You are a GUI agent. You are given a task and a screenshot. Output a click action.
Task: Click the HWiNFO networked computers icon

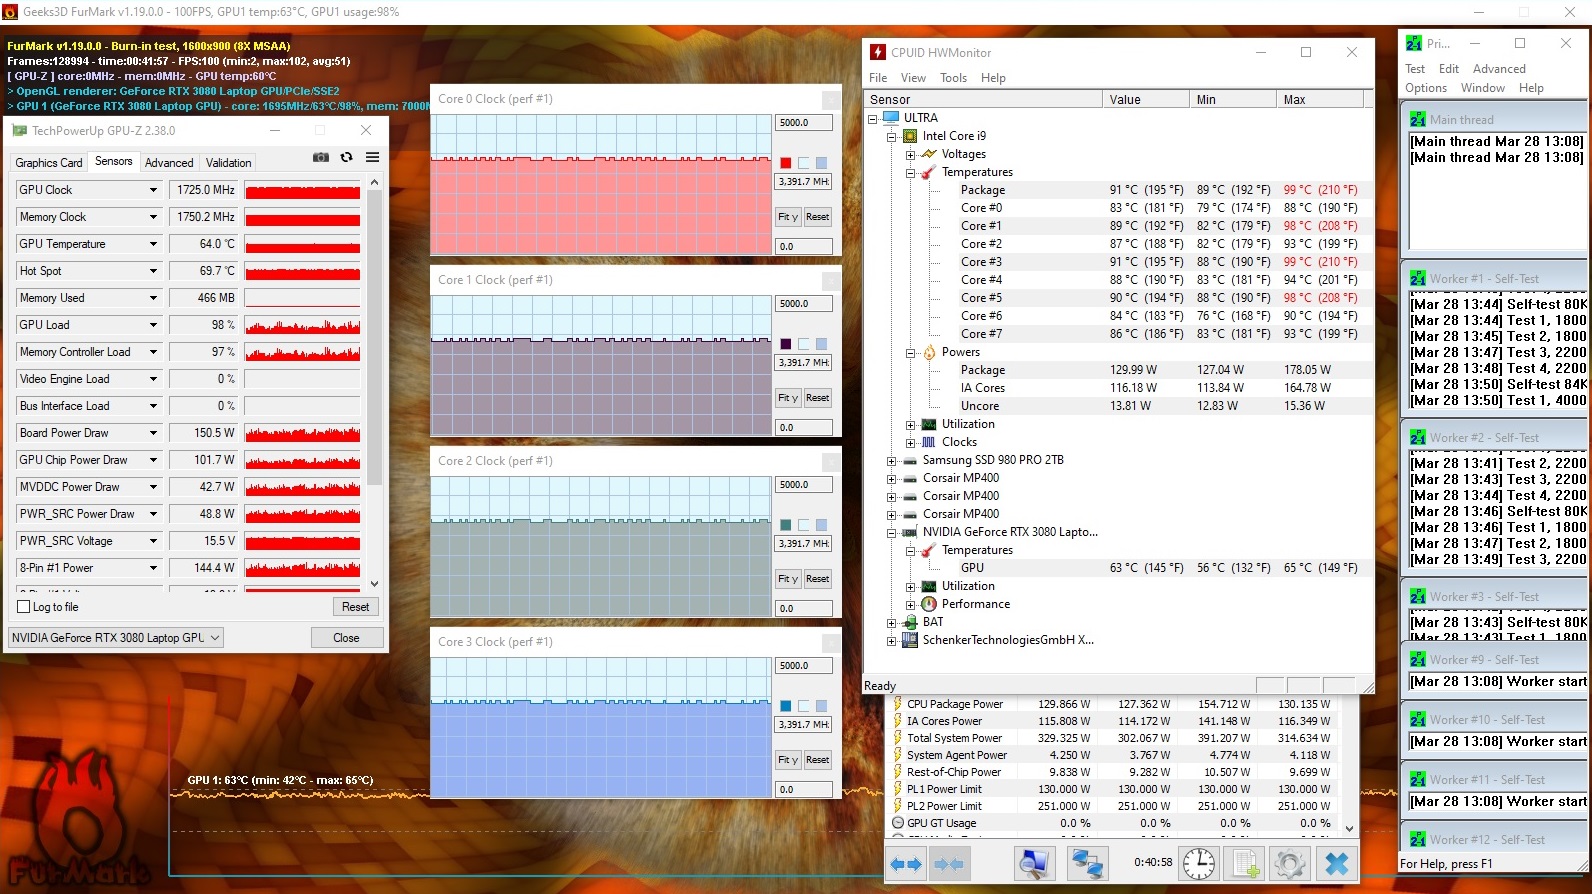click(x=1086, y=864)
